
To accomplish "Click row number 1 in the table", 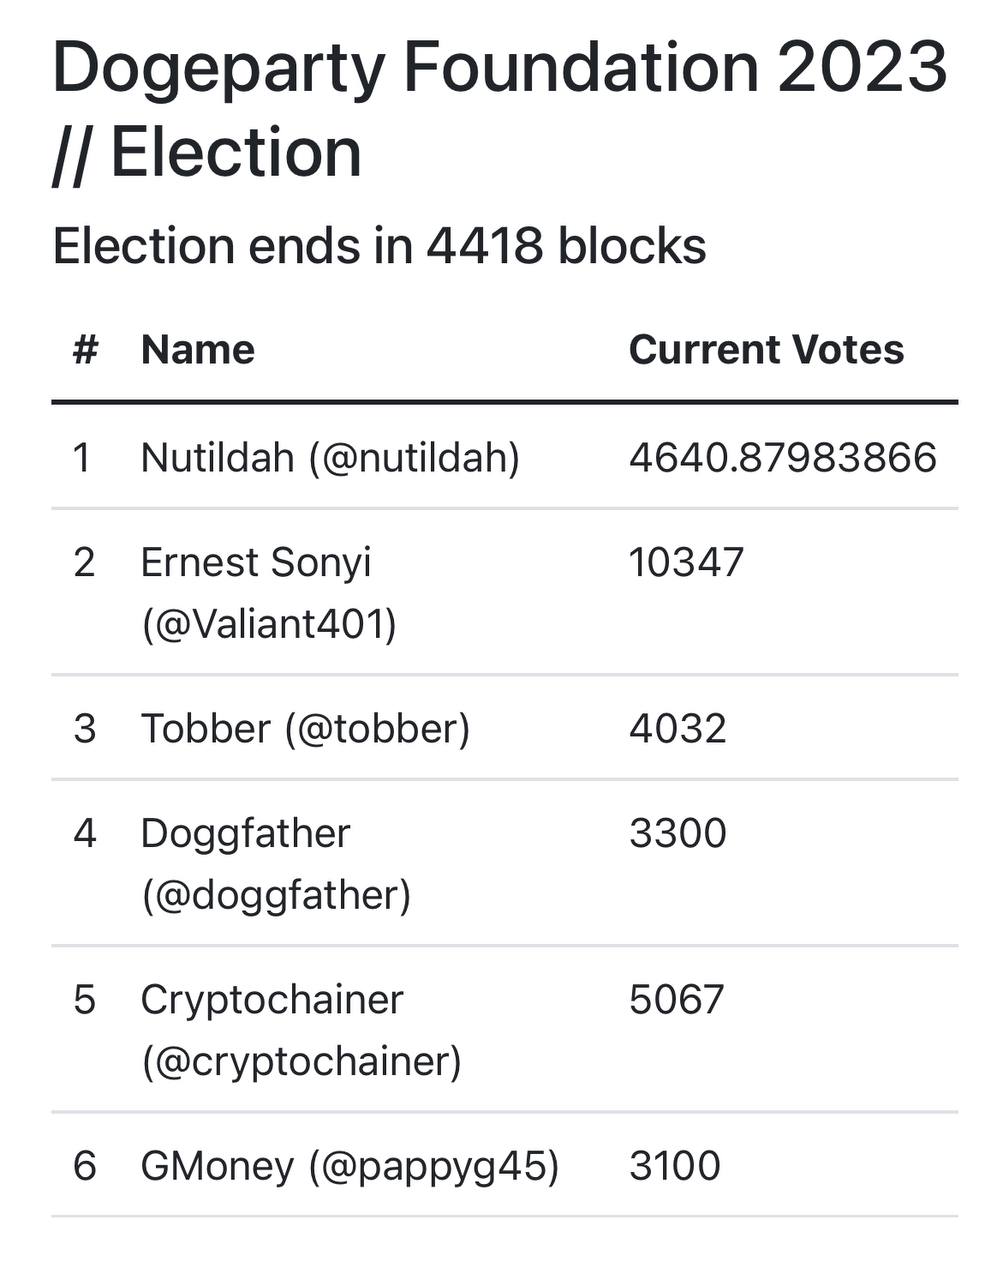I will [82, 458].
